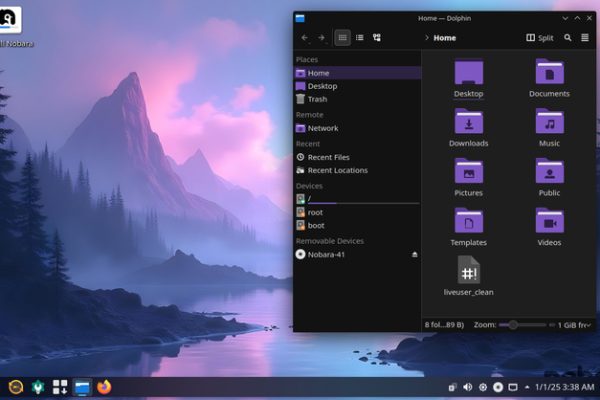Click the Install Nobara desktop icon
600x400 pixels.
[x=11, y=26]
